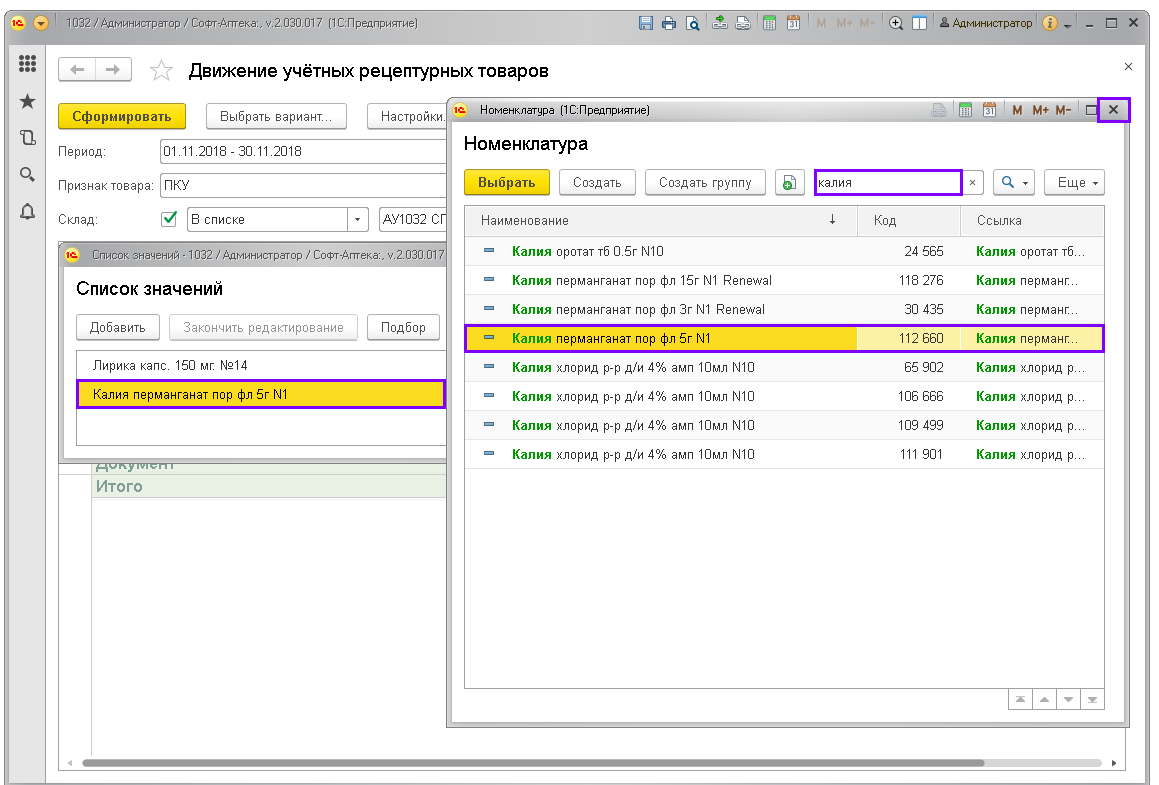Add report to favorites with star outline
The width and height of the screenshot is (1159, 785).
tap(160, 71)
